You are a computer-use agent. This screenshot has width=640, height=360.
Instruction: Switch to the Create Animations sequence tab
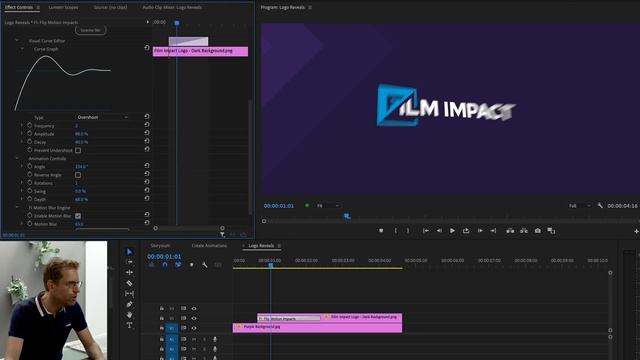(x=209, y=246)
